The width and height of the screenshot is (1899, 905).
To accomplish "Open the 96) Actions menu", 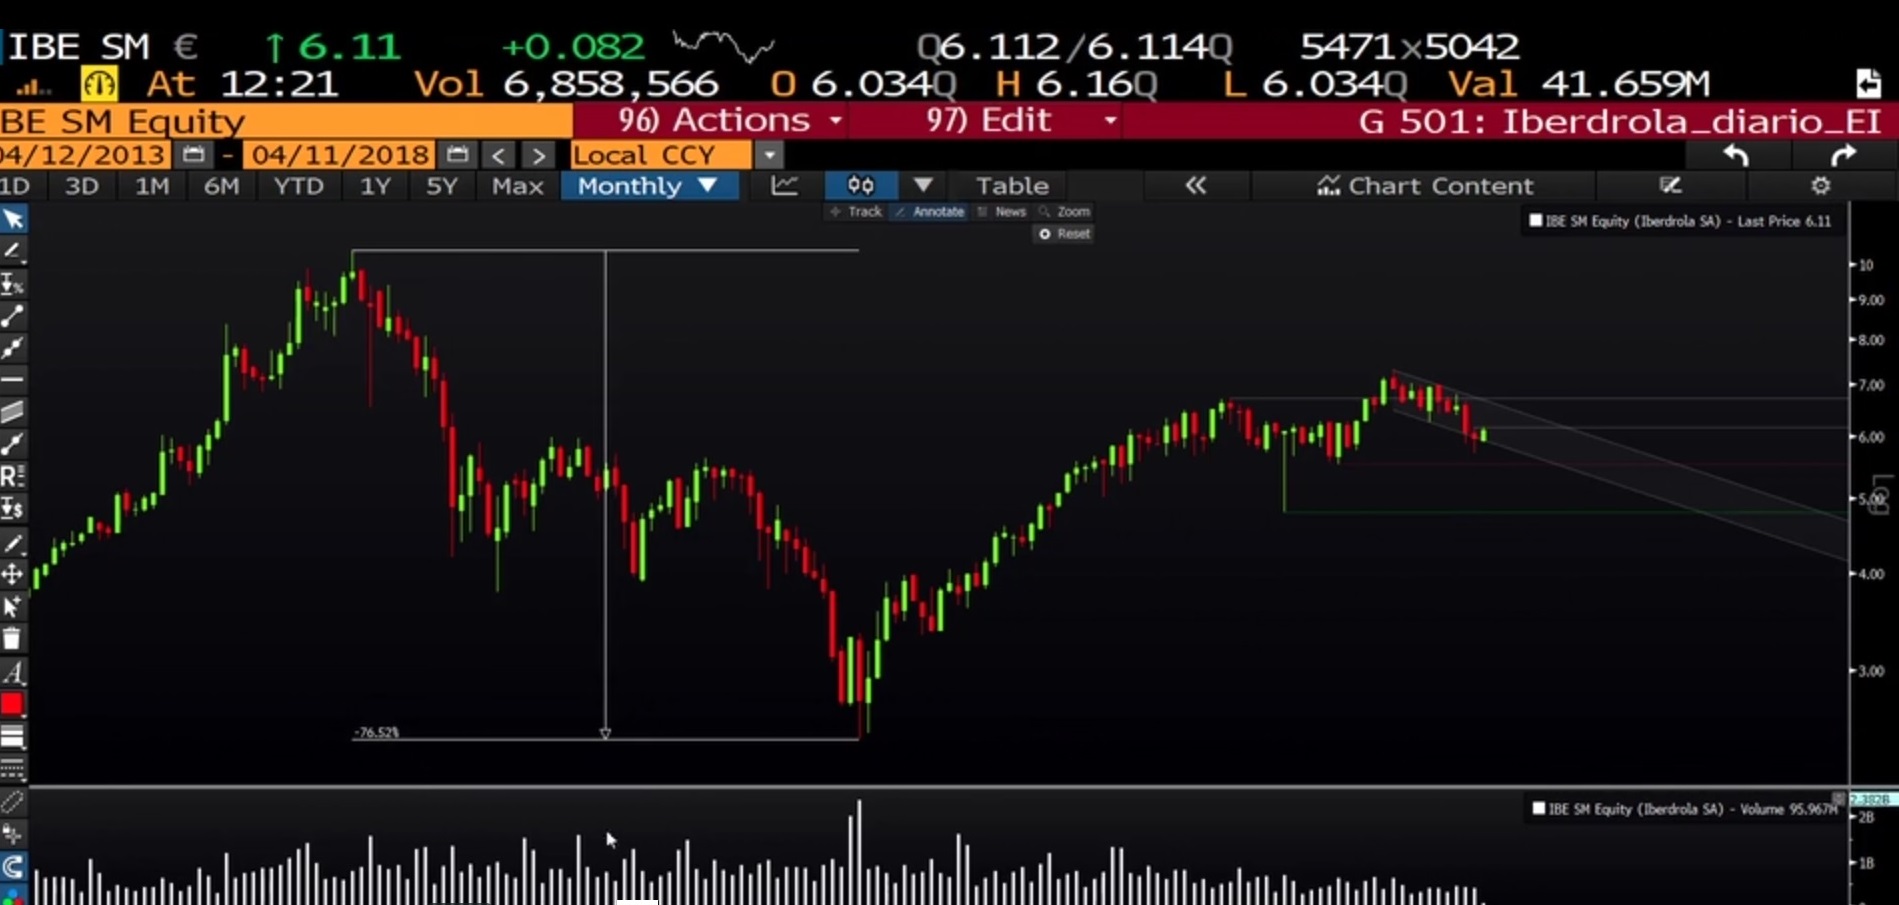I will coord(729,121).
